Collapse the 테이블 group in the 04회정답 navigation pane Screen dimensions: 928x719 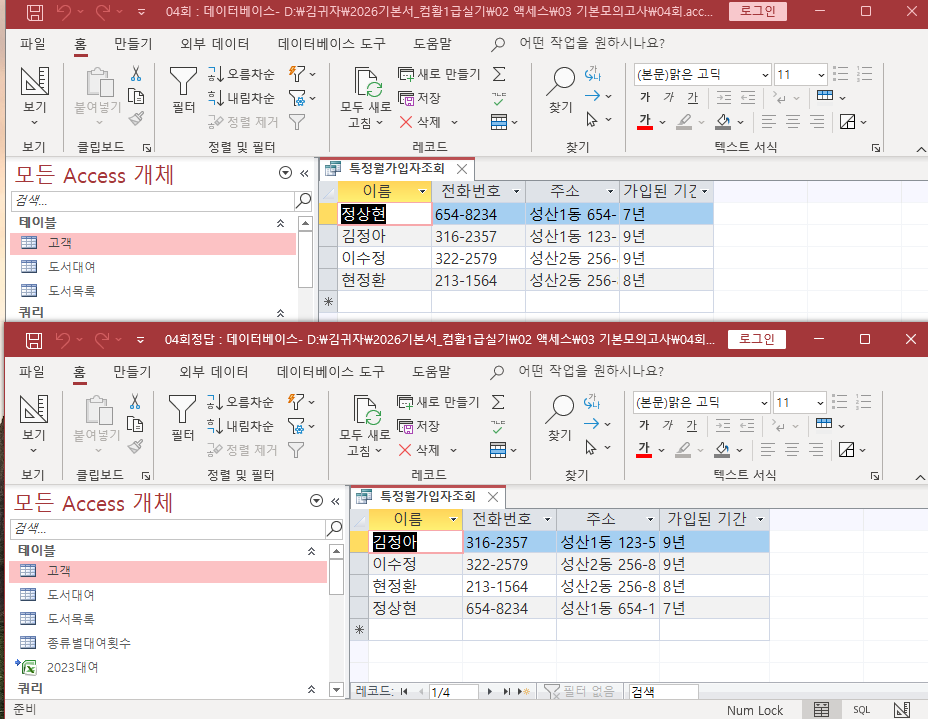(309, 550)
